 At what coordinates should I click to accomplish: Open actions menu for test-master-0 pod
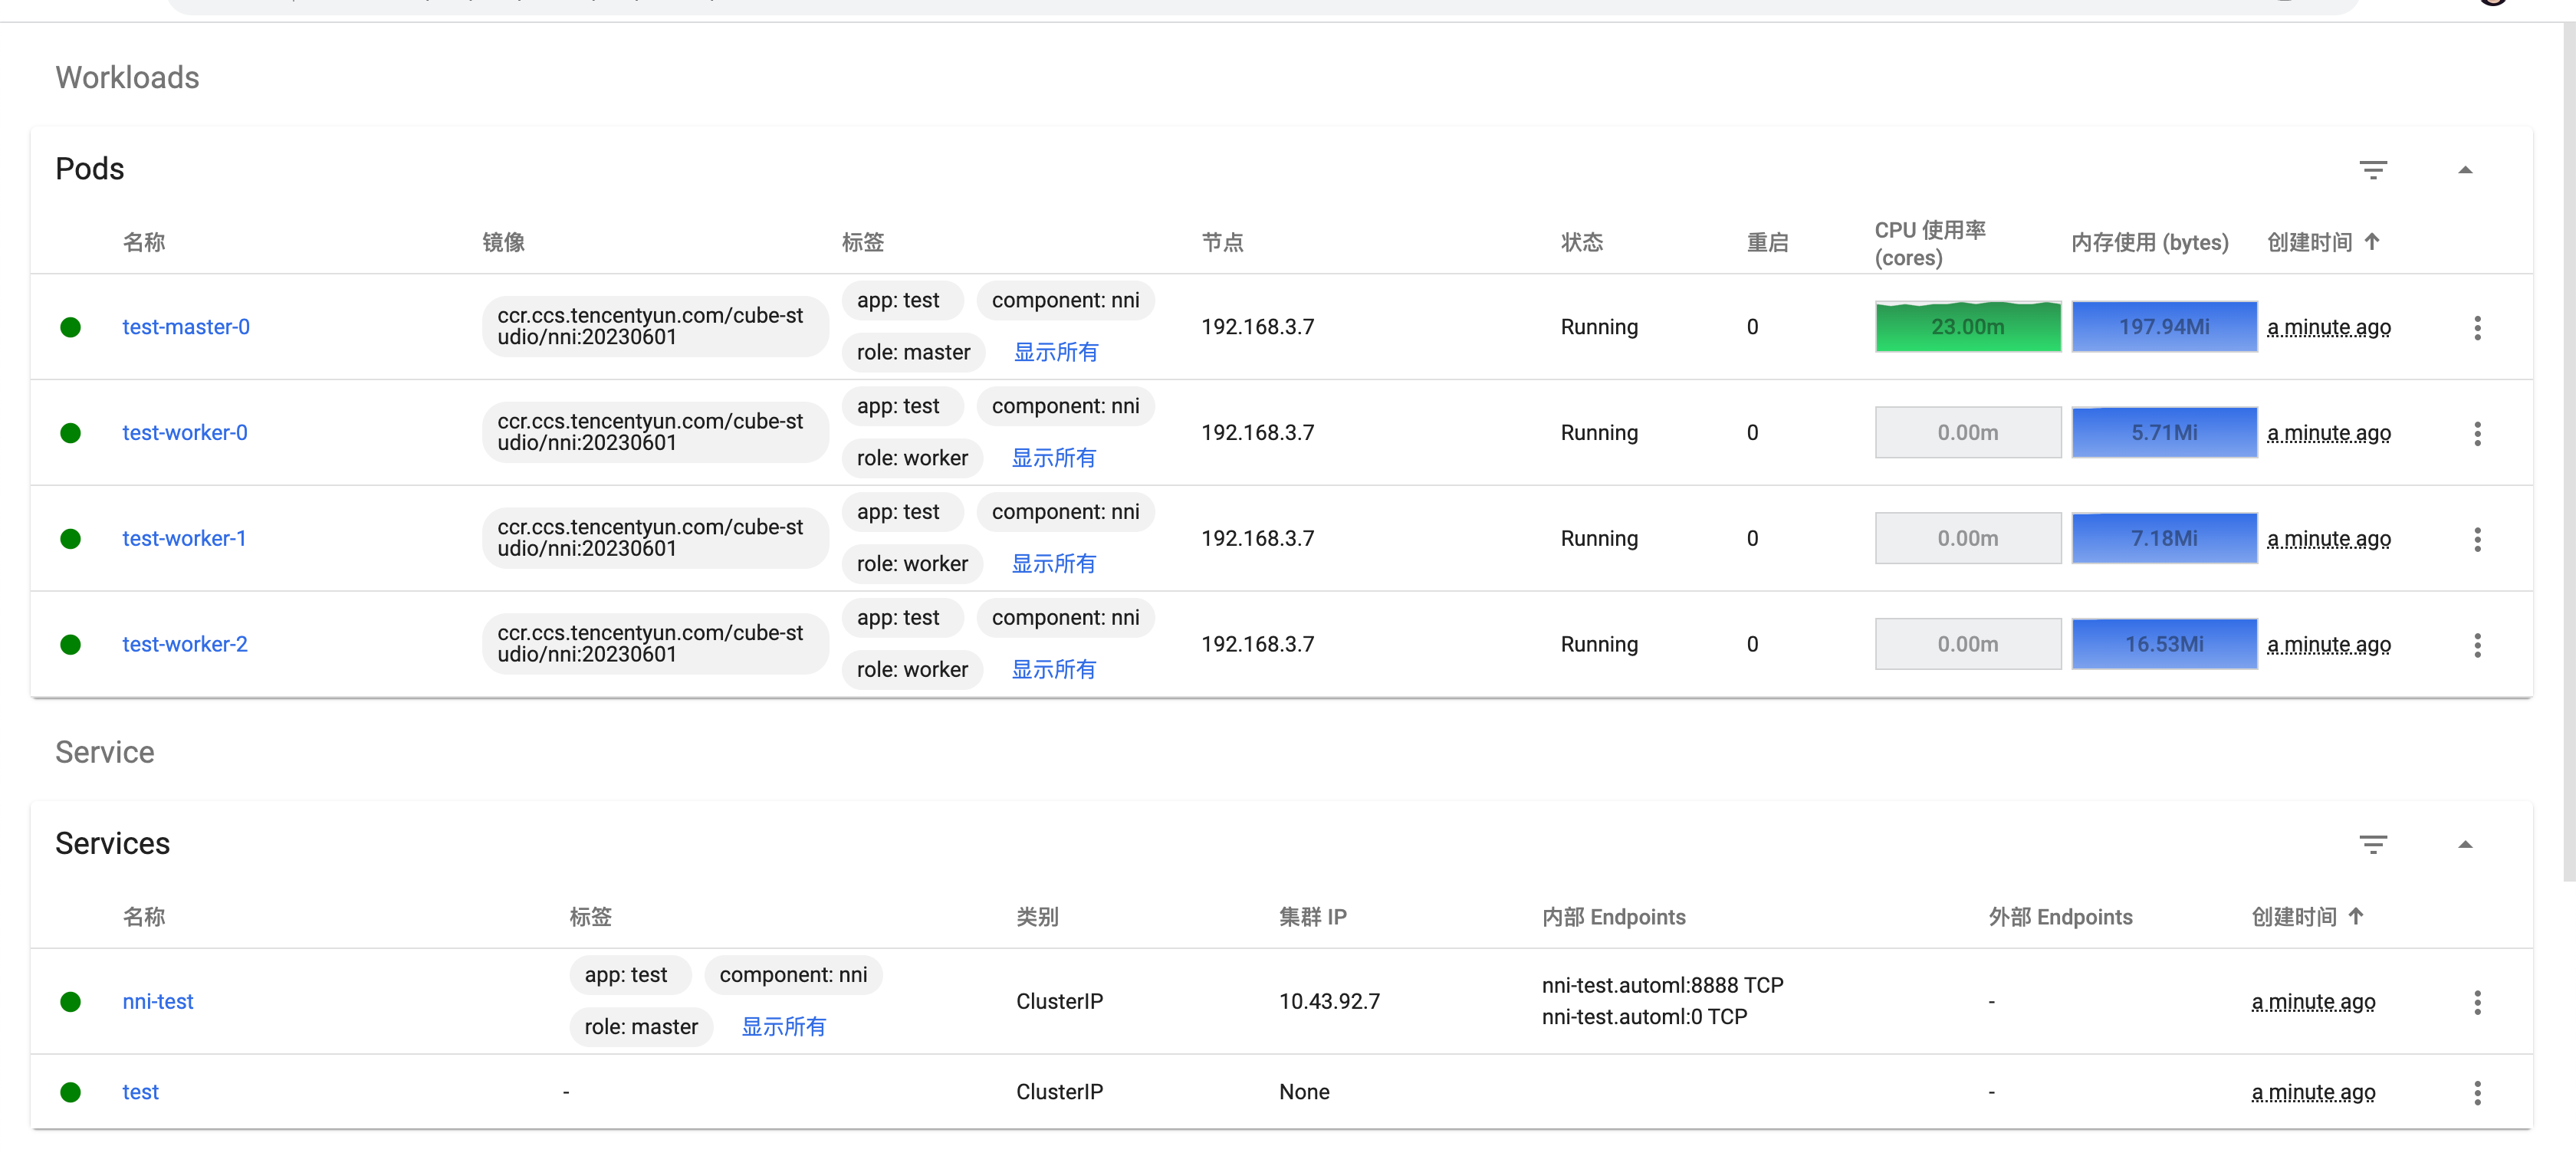click(x=2477, y=328)
